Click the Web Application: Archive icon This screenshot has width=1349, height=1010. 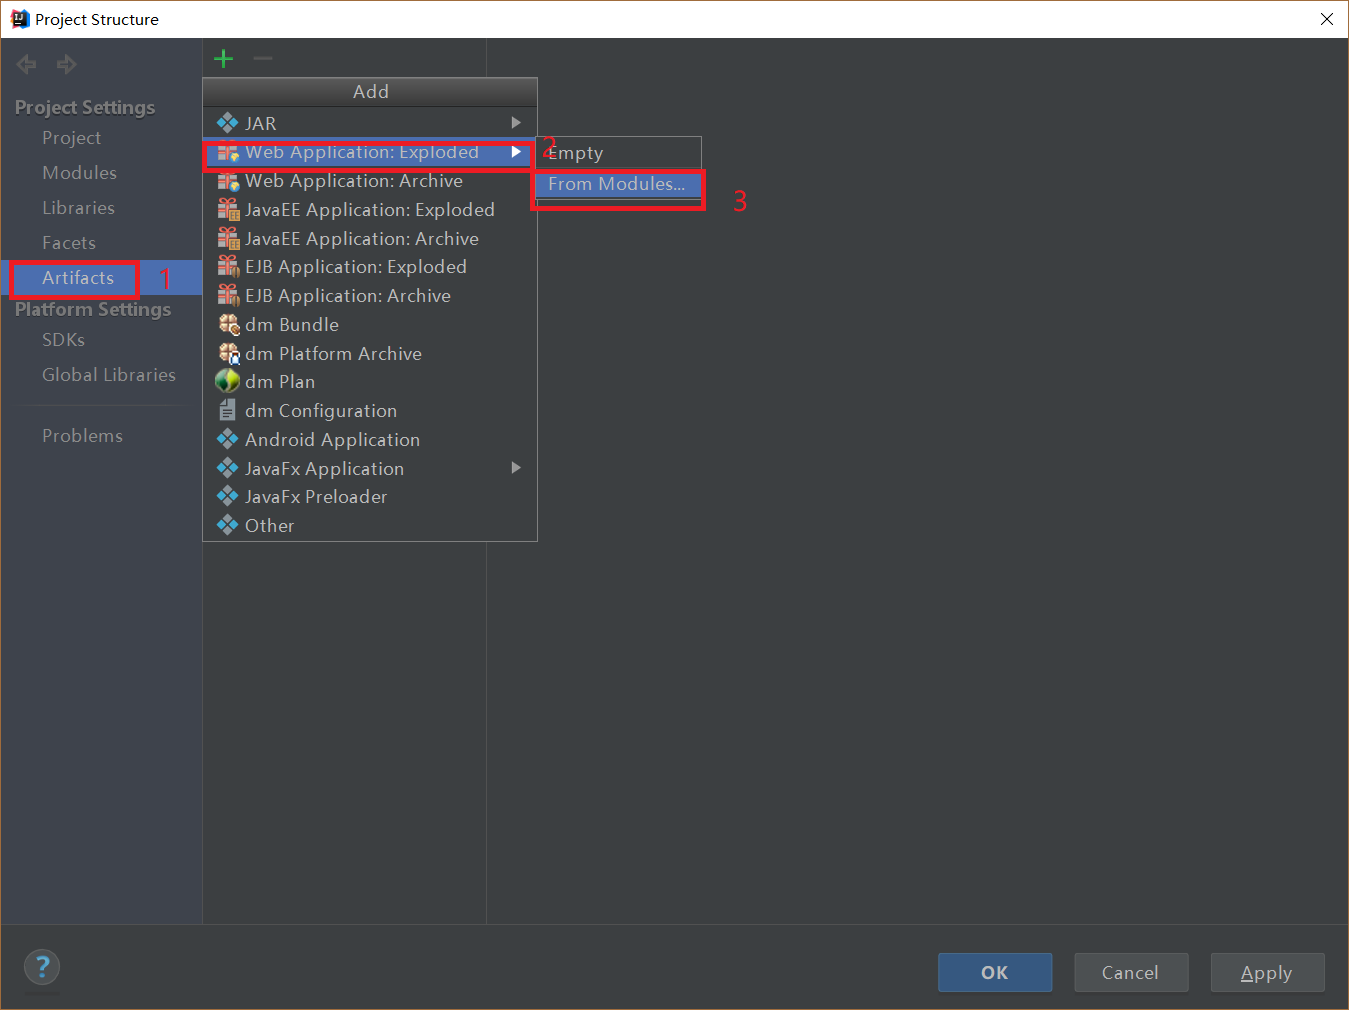(228, 181)
